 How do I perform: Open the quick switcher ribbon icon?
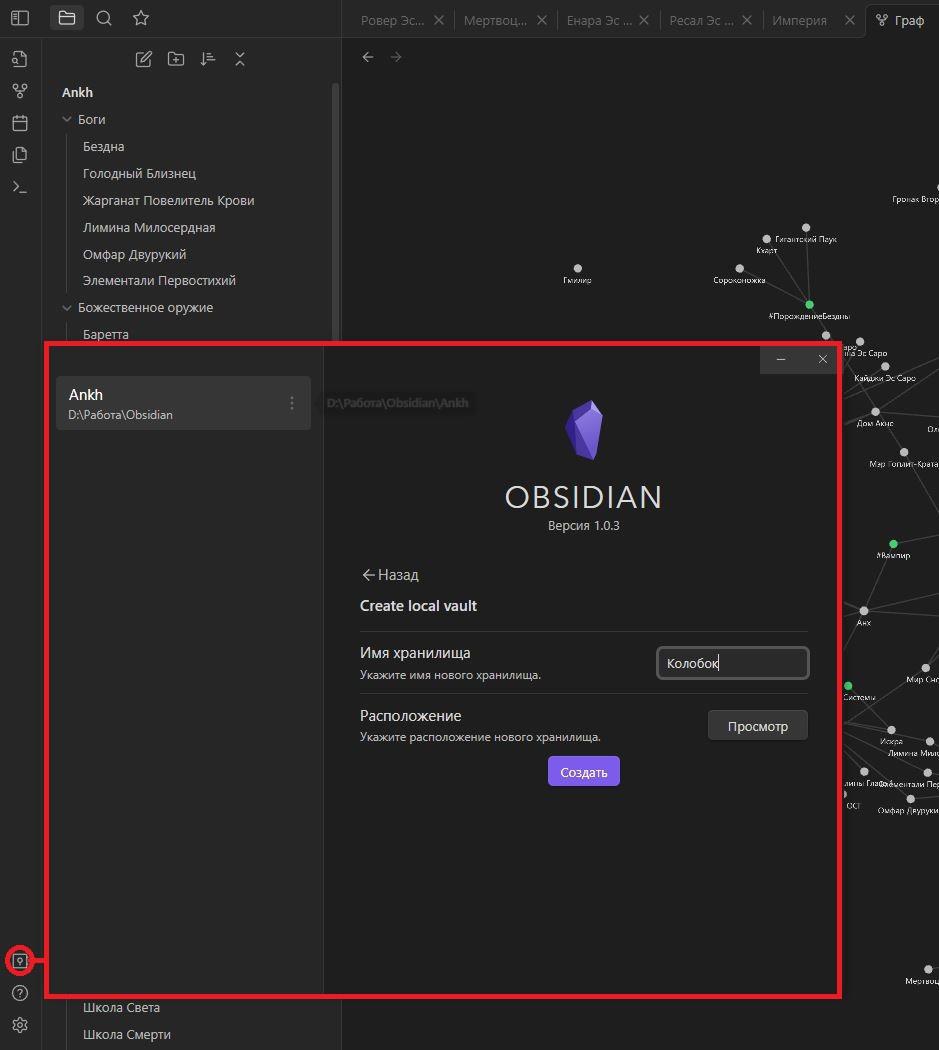point(20,59)
